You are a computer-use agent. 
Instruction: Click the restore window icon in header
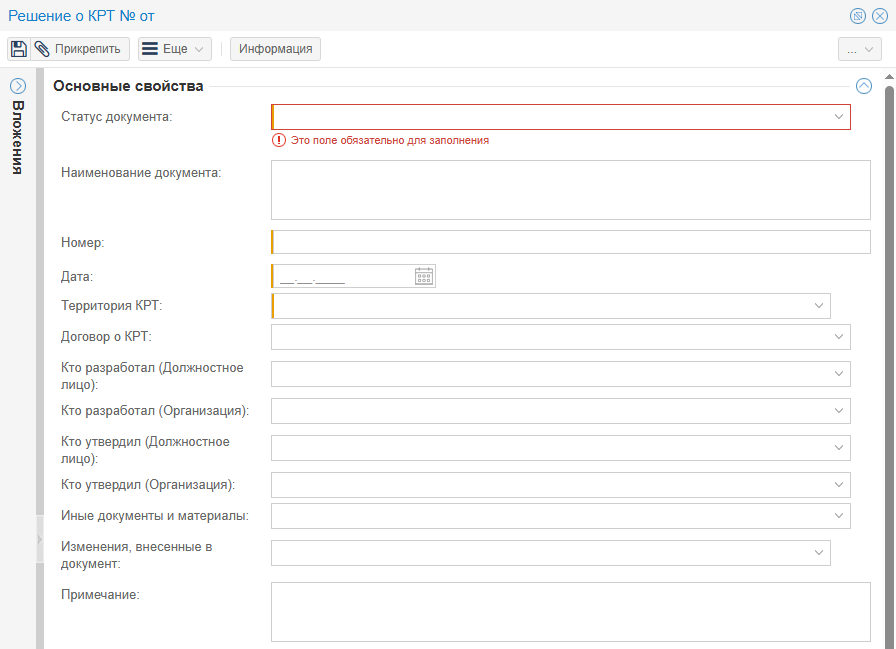(858, 16)
